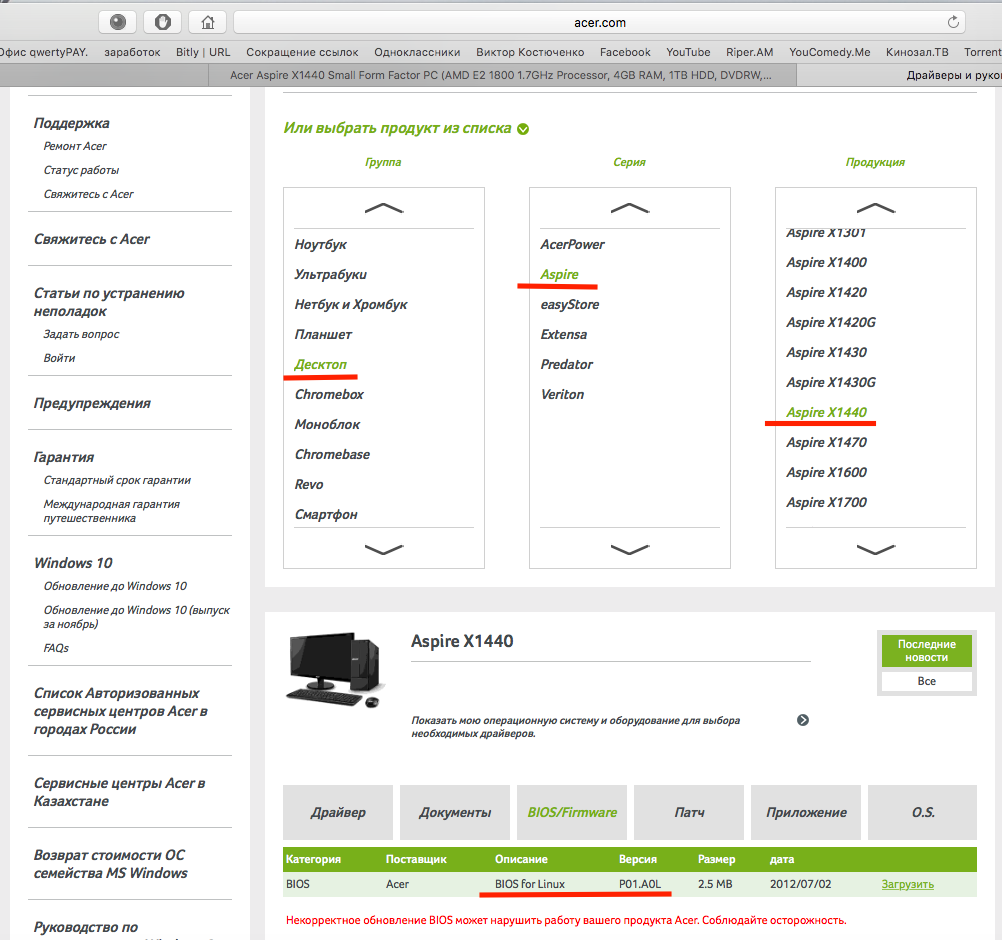Viewport: 1002px width, 940px height.
Task: Click the Загрузить download link for BIOS
Action: coord(907,884)
